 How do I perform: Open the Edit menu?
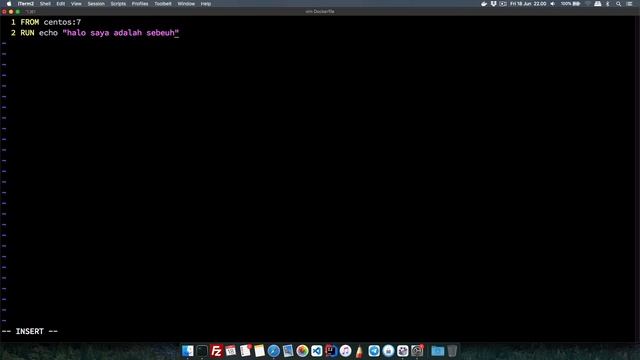pyautogui.click(x=60, y=4)
